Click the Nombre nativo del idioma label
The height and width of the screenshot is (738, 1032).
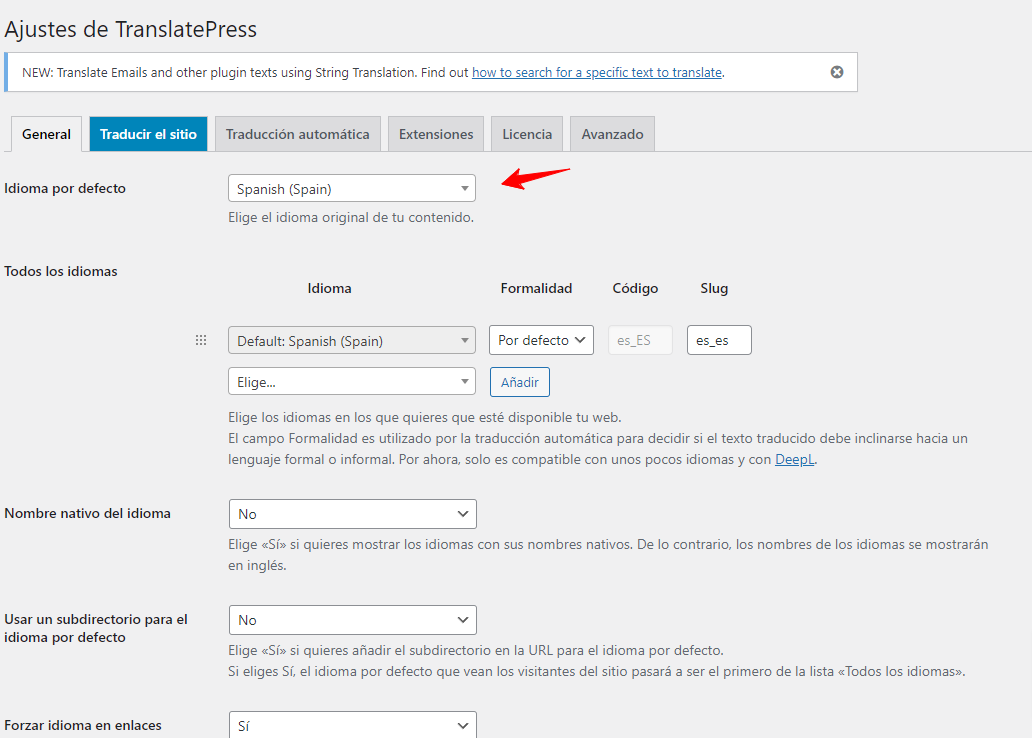point(88,514)
